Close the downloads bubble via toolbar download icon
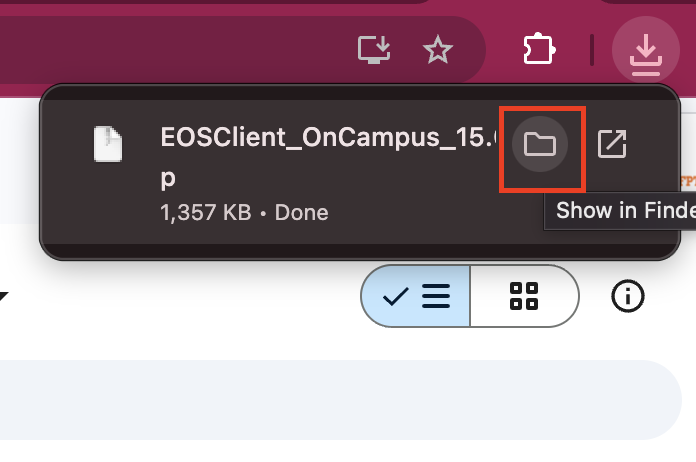 coord(645,49)
